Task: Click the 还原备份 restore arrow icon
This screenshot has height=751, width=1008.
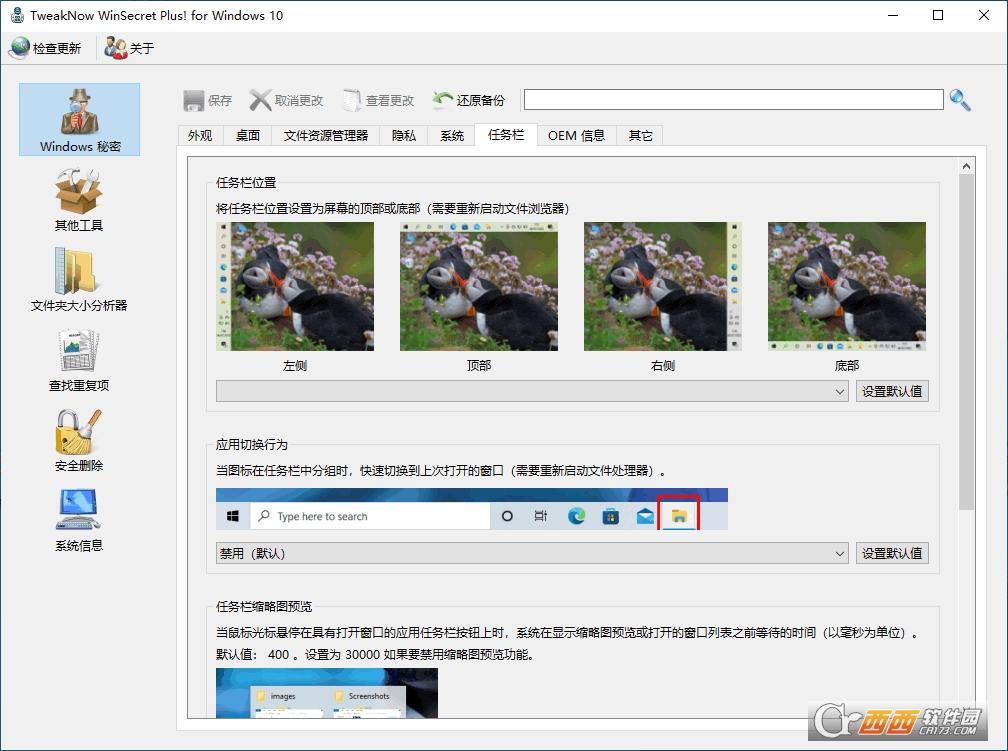Action: coord(442,100)
